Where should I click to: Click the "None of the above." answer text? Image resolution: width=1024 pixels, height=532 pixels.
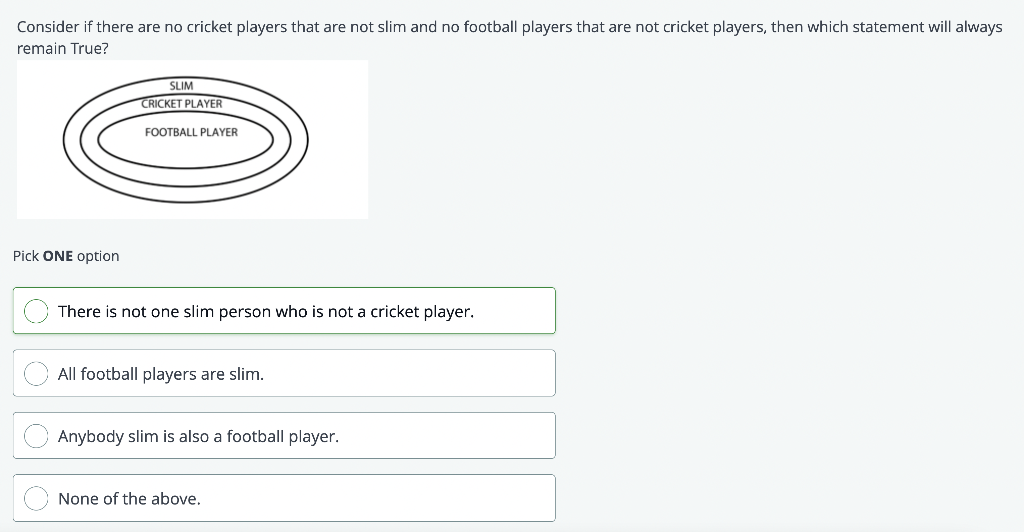129,498
